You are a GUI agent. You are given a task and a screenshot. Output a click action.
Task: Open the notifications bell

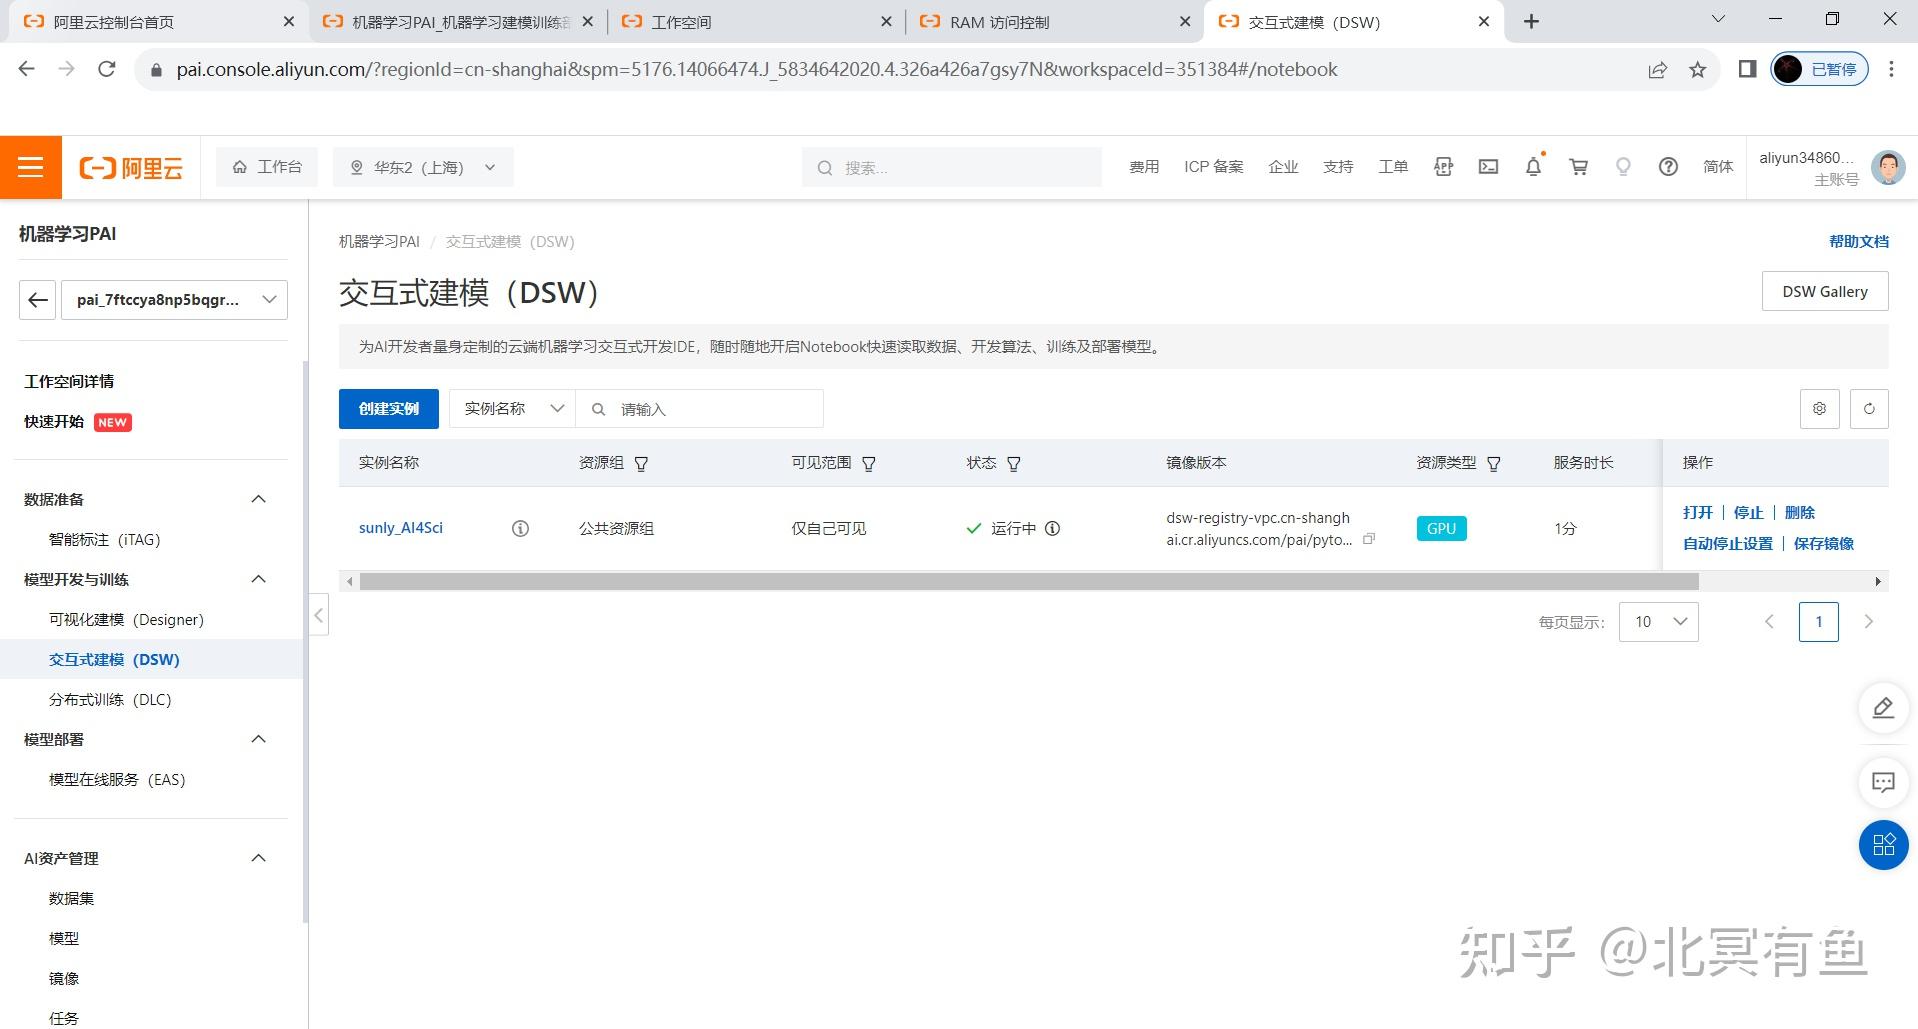click(x=1533, y=166)
